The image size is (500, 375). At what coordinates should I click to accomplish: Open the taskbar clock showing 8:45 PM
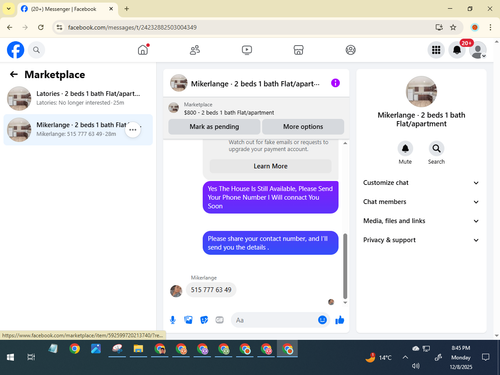point(461,357)
